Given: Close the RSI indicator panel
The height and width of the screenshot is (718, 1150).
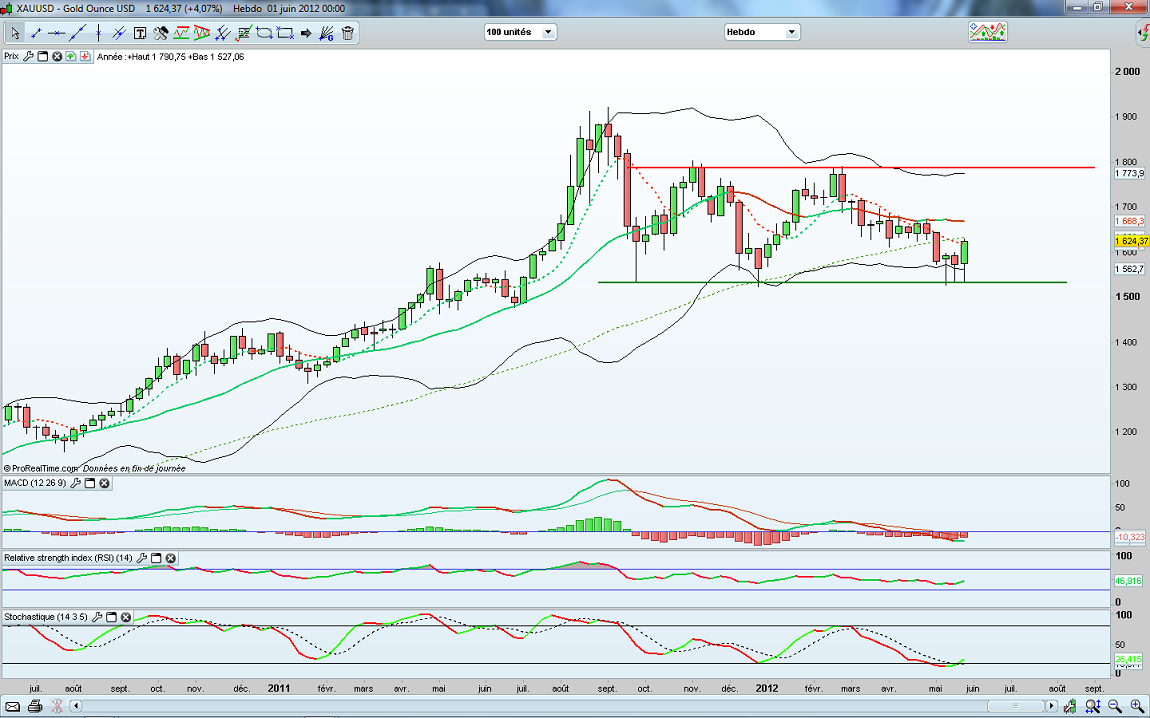Looking at the screenshot, I should click(170, 558).
